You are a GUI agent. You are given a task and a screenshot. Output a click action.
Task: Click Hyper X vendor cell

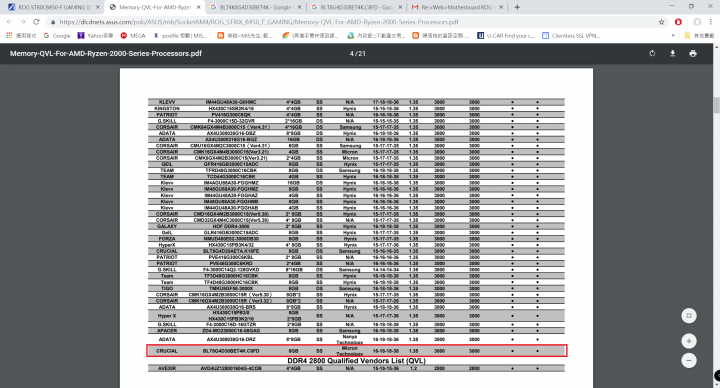[x=167, y=316]
